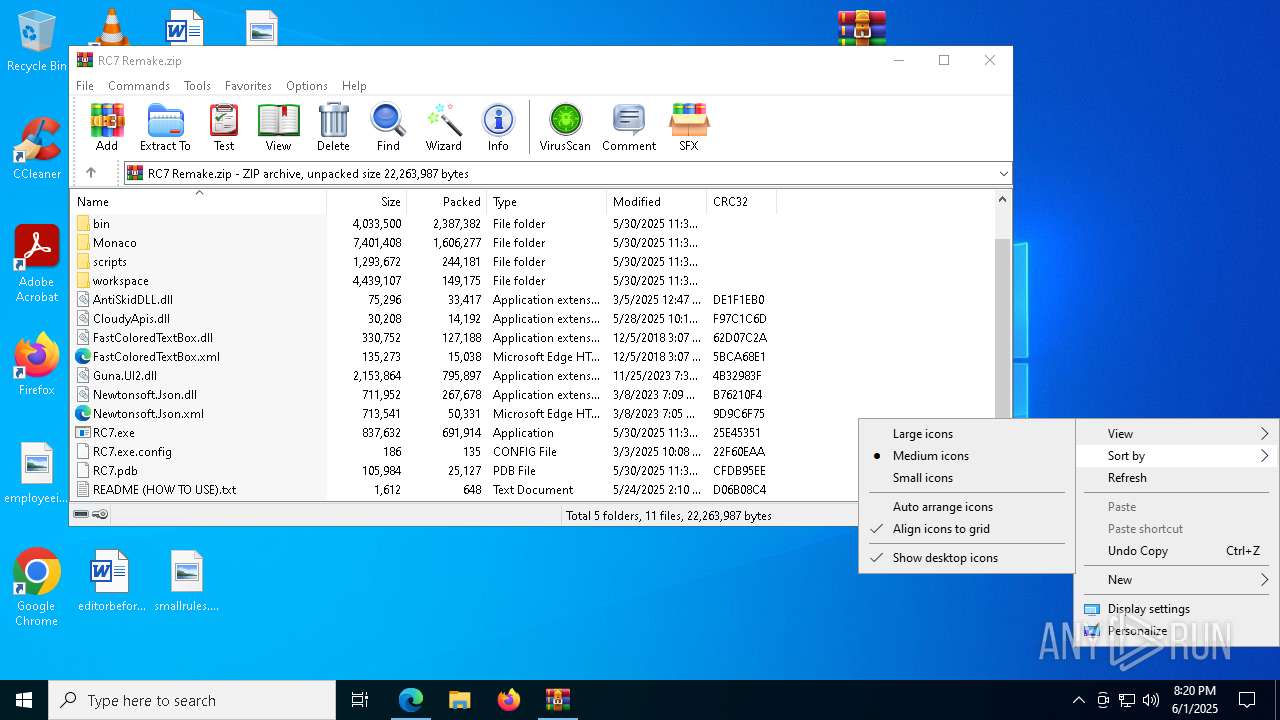Sort by Type column header

pyautogui.click(x=546, y=202)
